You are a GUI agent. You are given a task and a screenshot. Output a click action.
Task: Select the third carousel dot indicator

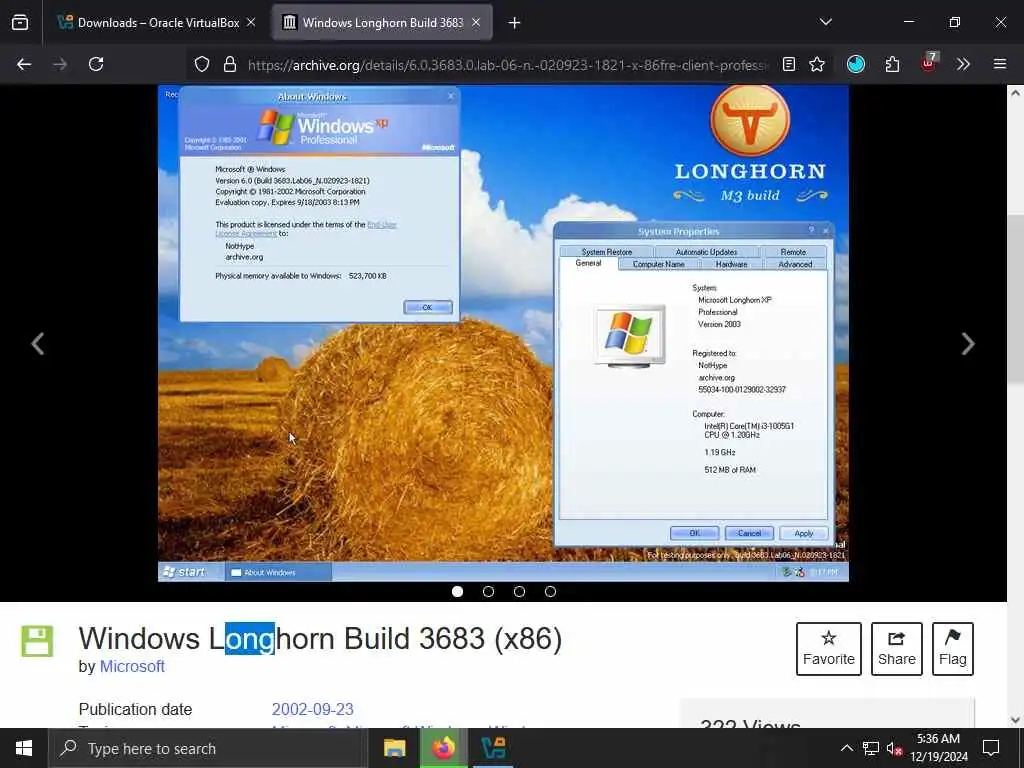(x=519, y=592)
